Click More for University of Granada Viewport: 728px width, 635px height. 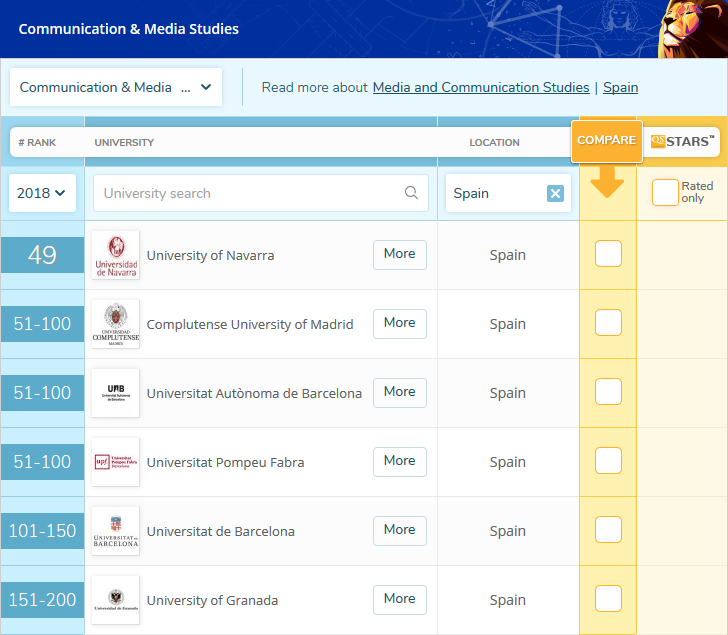click(400, 600)
